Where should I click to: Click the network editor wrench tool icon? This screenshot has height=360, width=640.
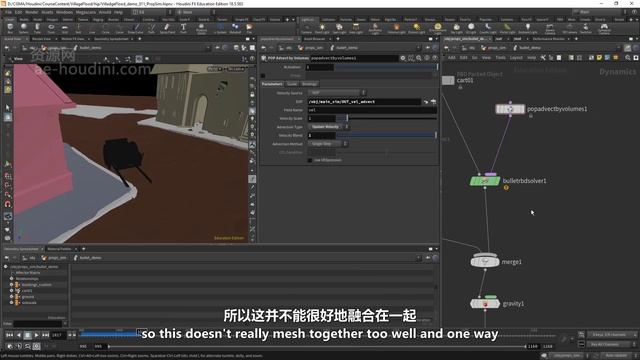pos(543,58)
